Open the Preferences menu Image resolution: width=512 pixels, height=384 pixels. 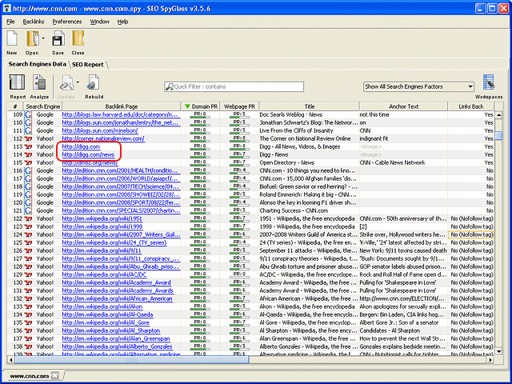pos(67,22)
